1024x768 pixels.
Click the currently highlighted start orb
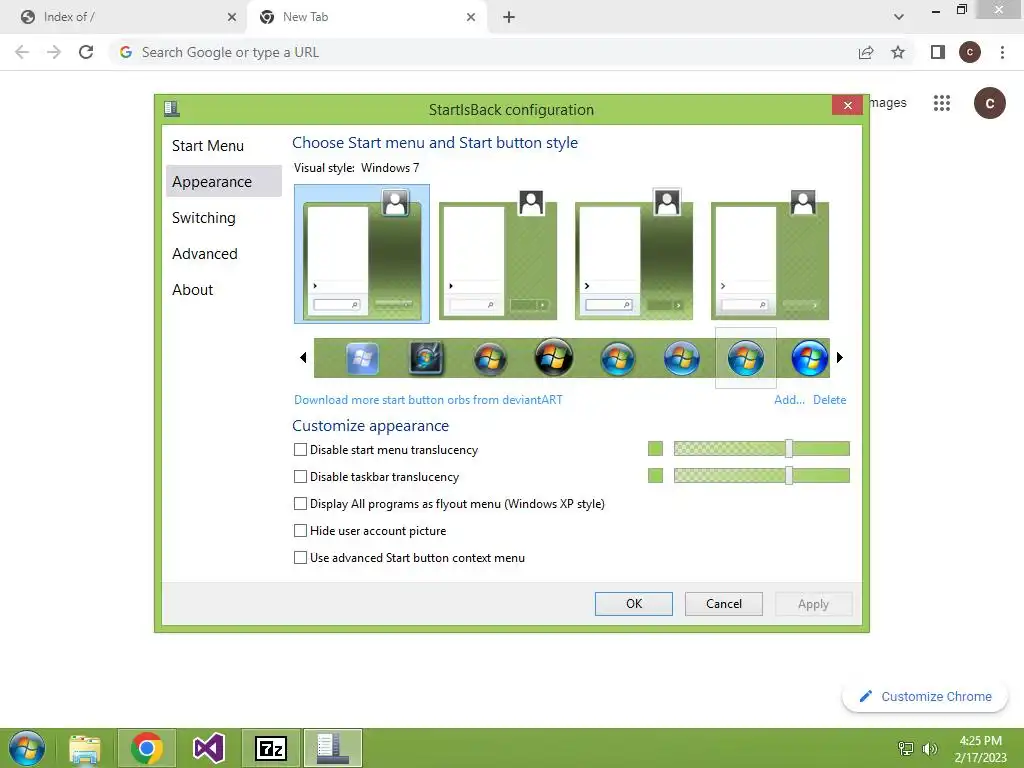[x=745, y=359]
